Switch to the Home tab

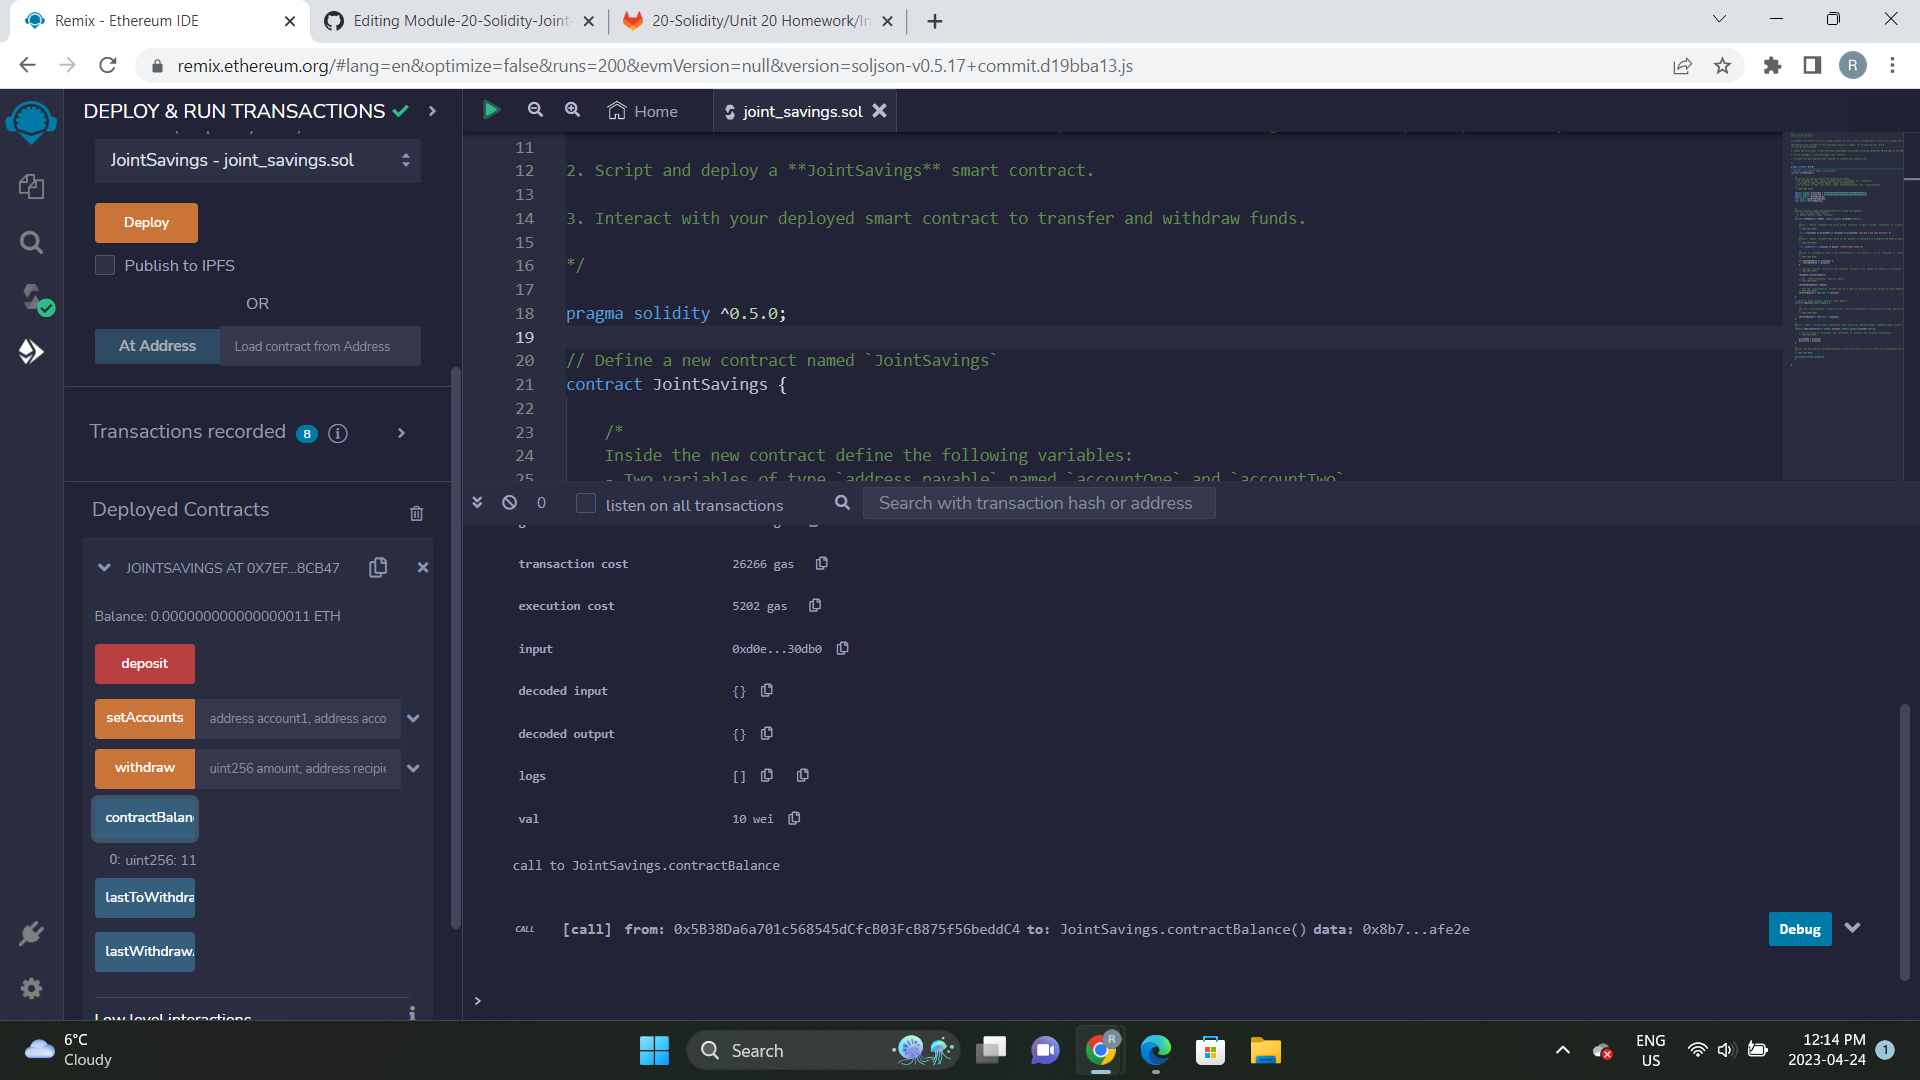[x=643, y=111]
